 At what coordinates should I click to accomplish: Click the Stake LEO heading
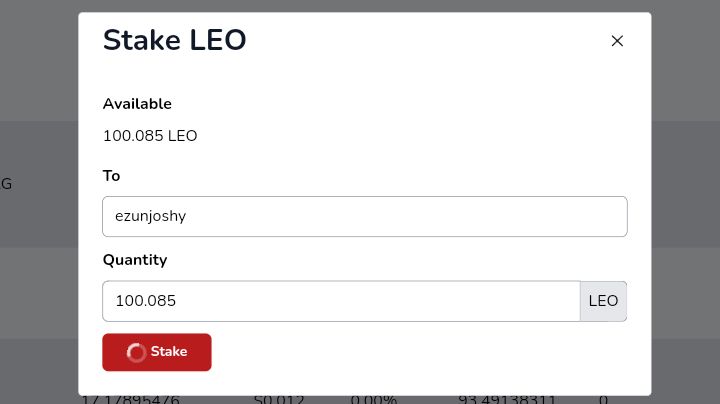click(174, 40)
